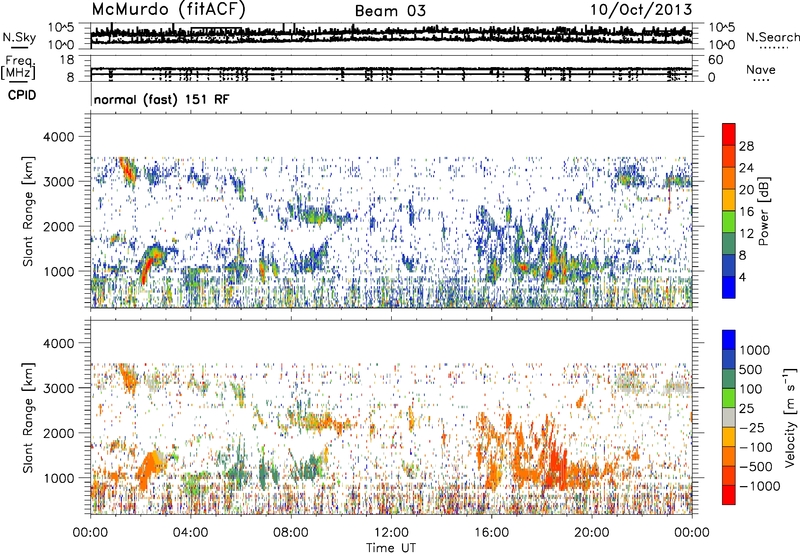Click the -1000 tick on Velocity color bar

click(760, 486)
